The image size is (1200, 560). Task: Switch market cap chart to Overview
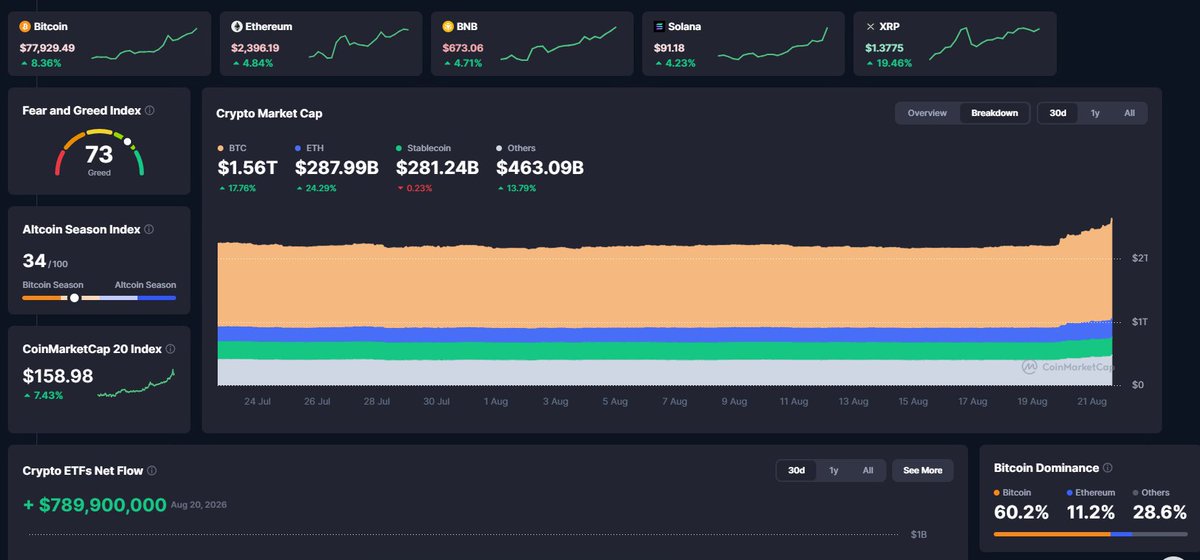point(927,113)
